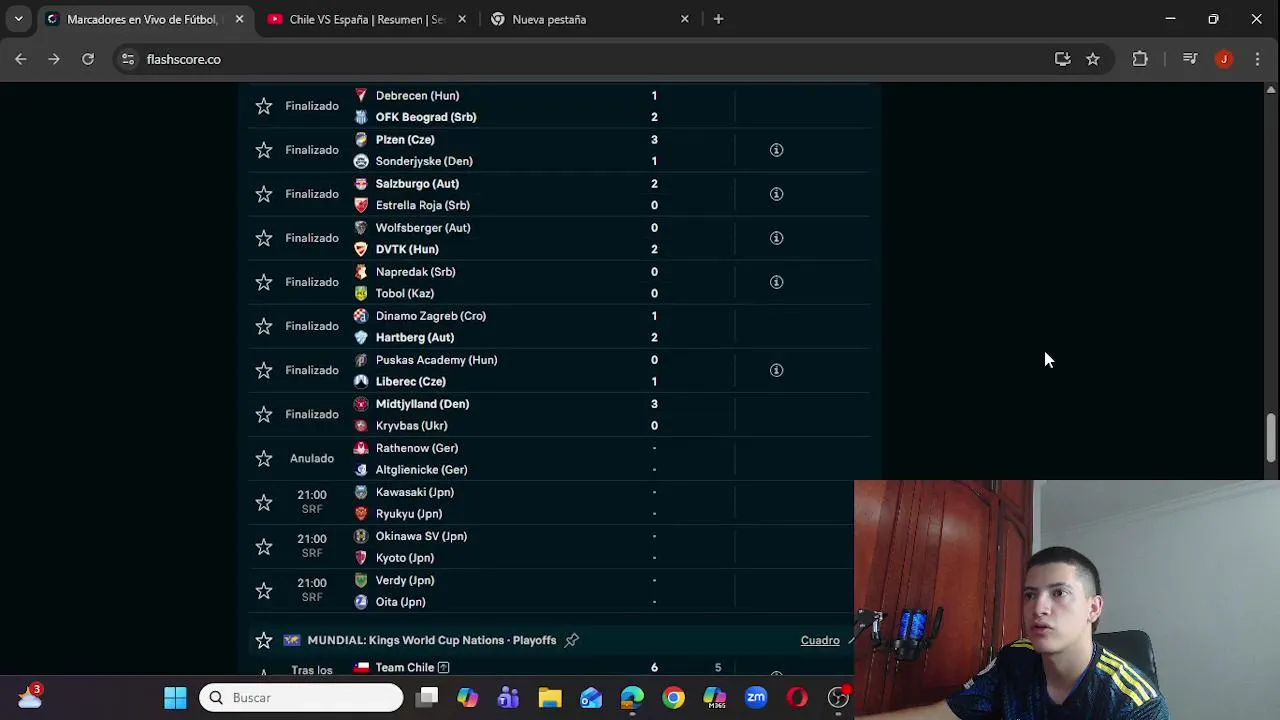Pin the Kings World Cup Nations league

[572, 640]
